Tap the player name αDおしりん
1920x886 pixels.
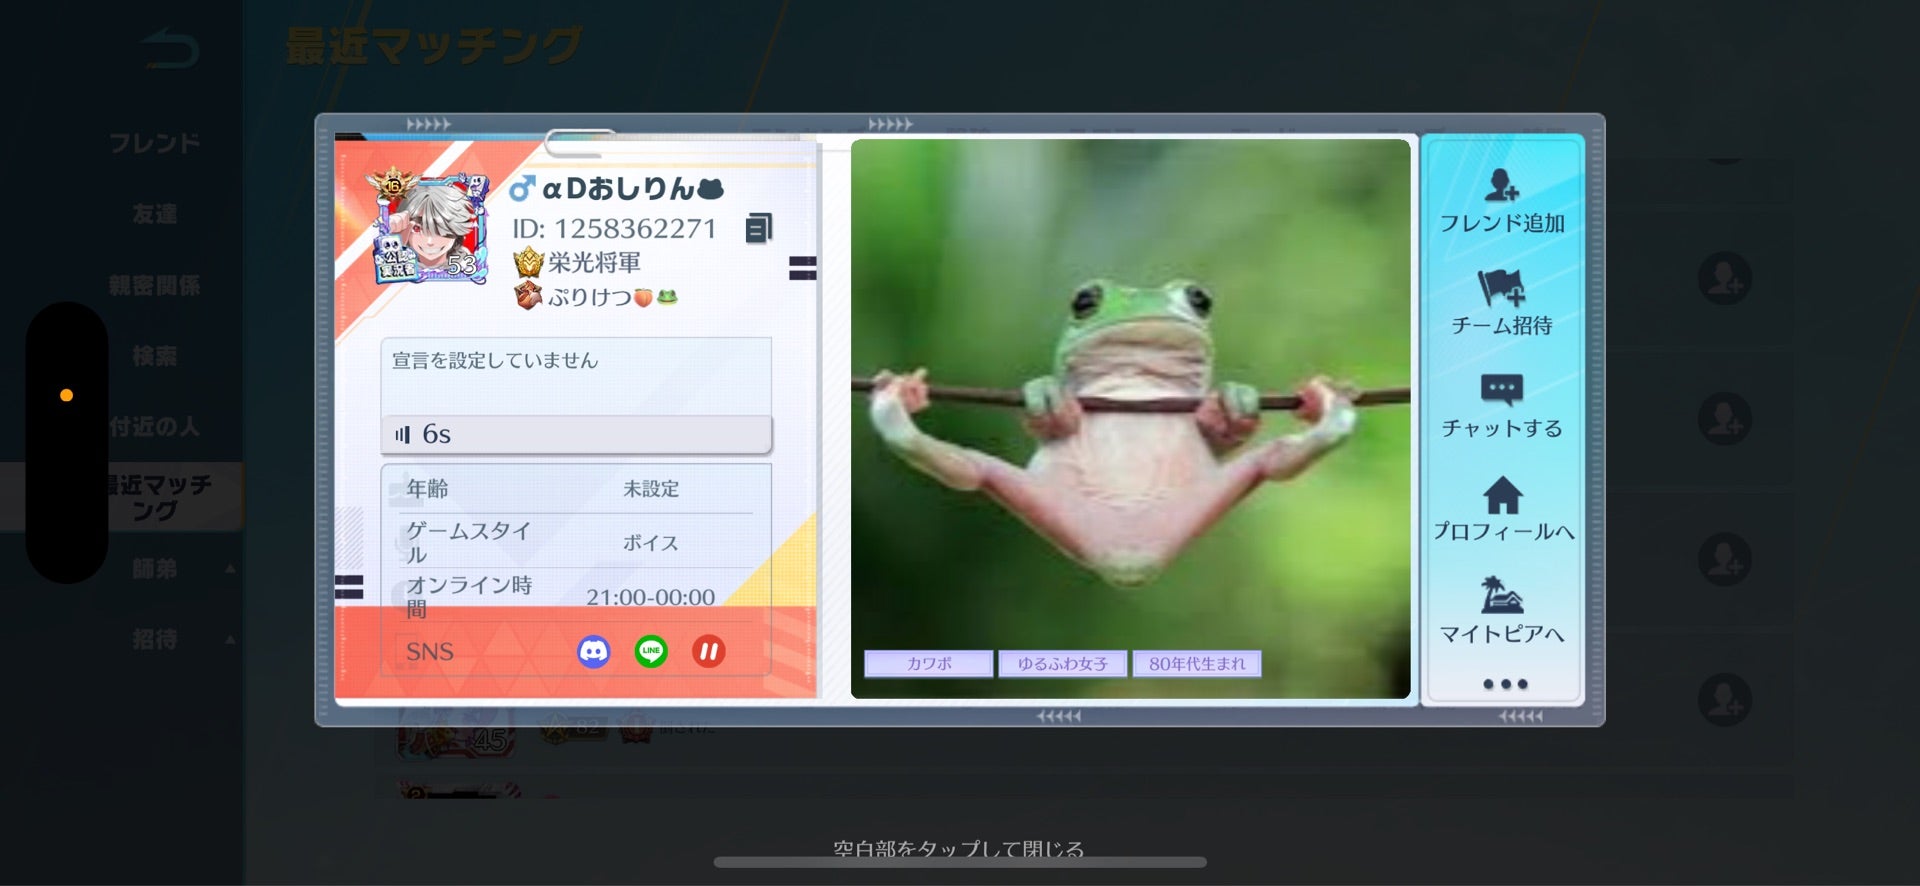(x=632, y=188)
